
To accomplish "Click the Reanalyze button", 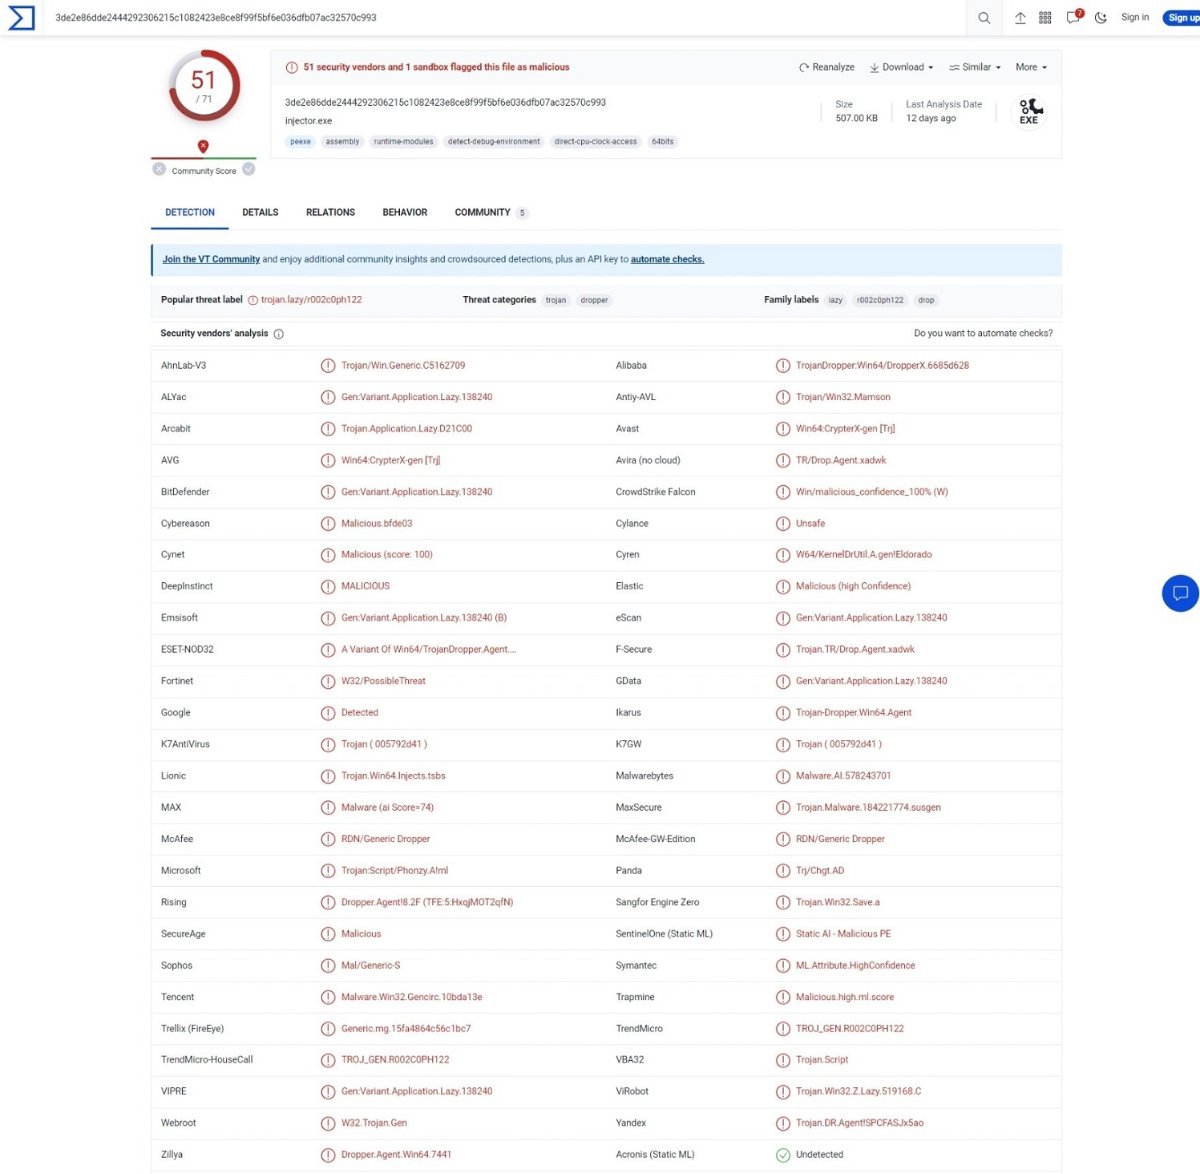I will pos(827,67).
